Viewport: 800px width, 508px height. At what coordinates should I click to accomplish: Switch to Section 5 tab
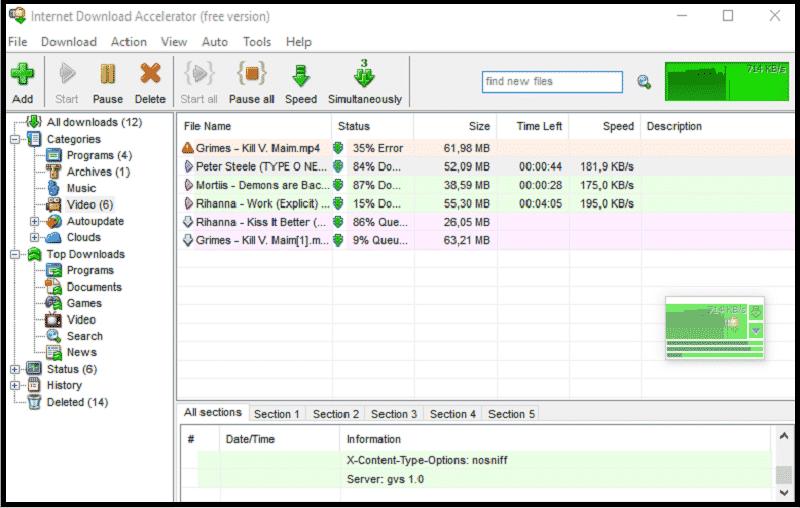click(x=511, y=414)
